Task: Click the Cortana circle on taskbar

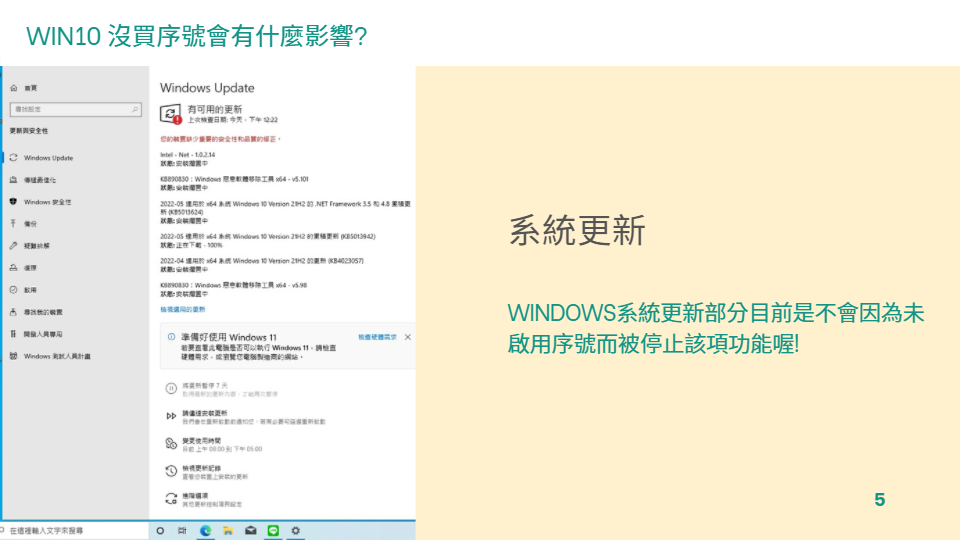Action: coord(160,531)
